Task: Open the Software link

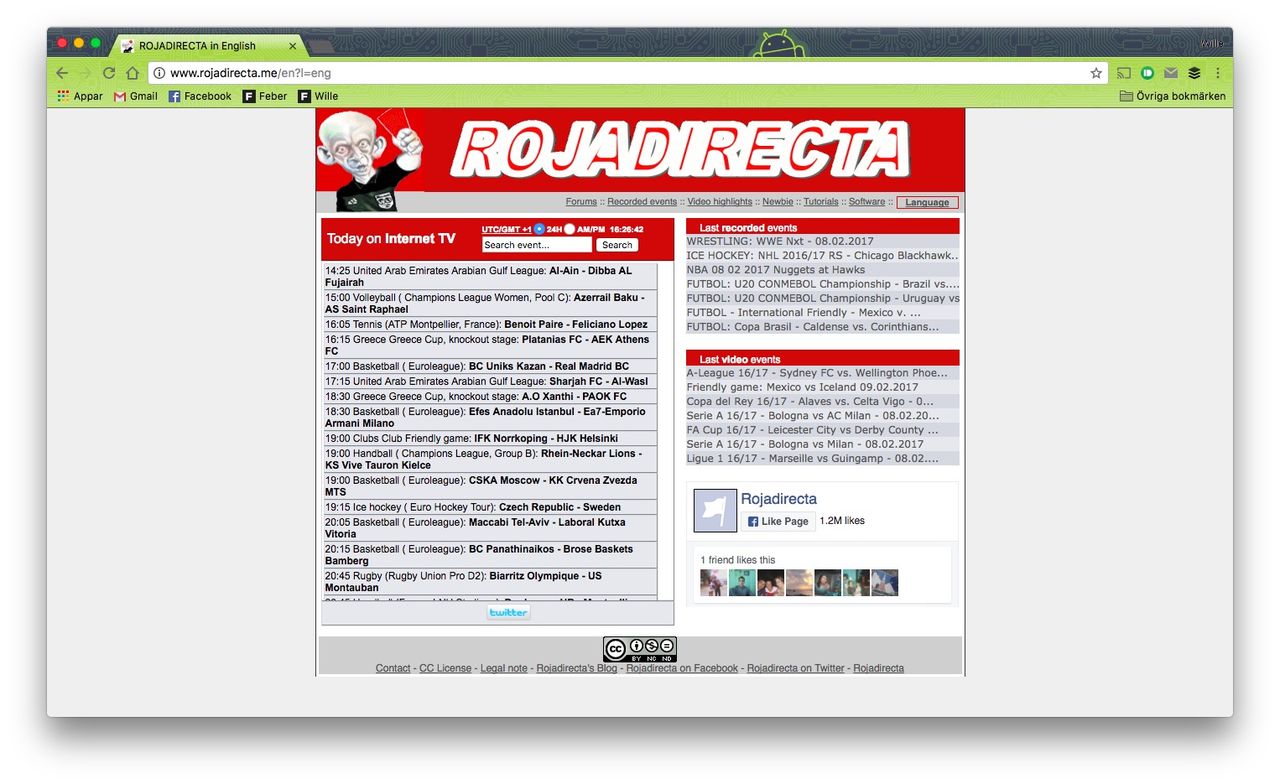Action: pos(867,202)
